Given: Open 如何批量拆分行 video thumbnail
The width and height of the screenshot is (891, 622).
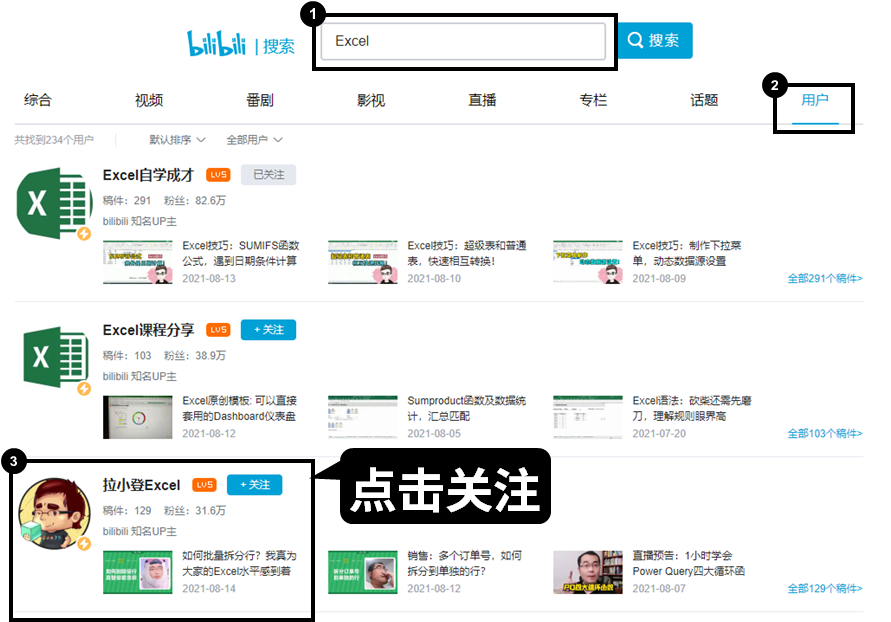Looking at the screenshot, I should coord(138,572).
